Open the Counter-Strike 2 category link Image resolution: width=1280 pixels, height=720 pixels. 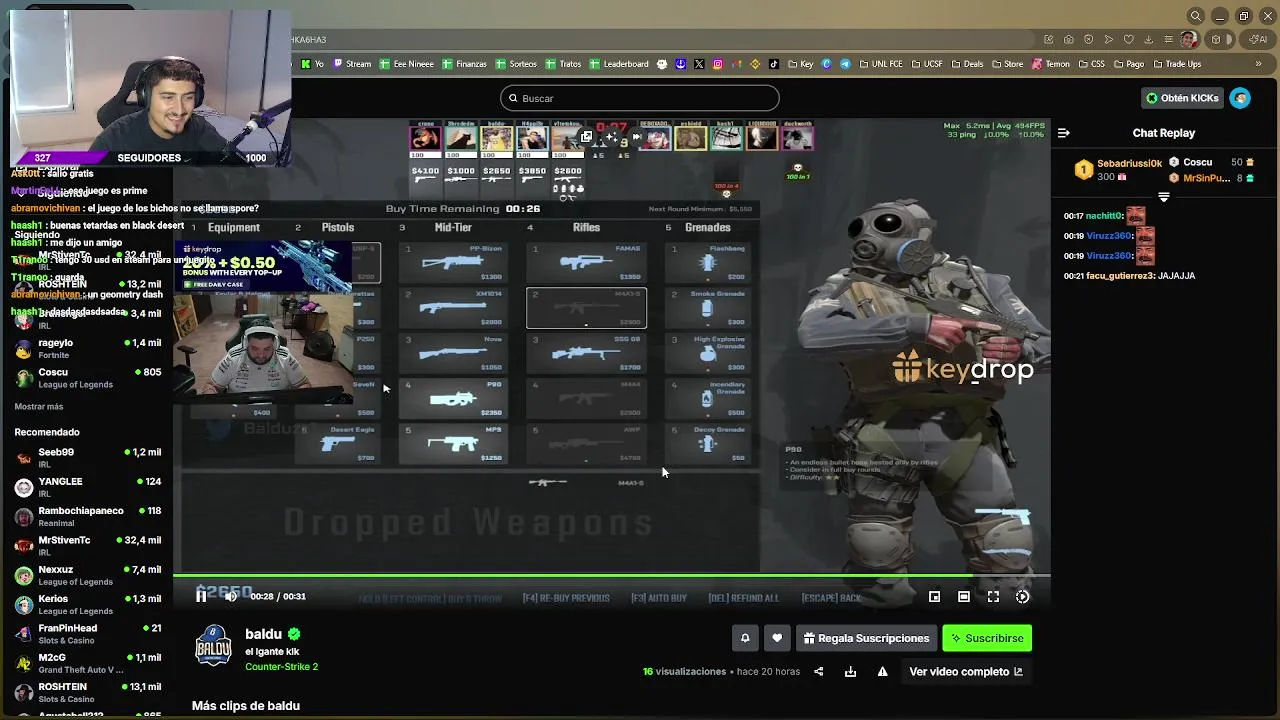pyautogui.click(x=281, y=667)
